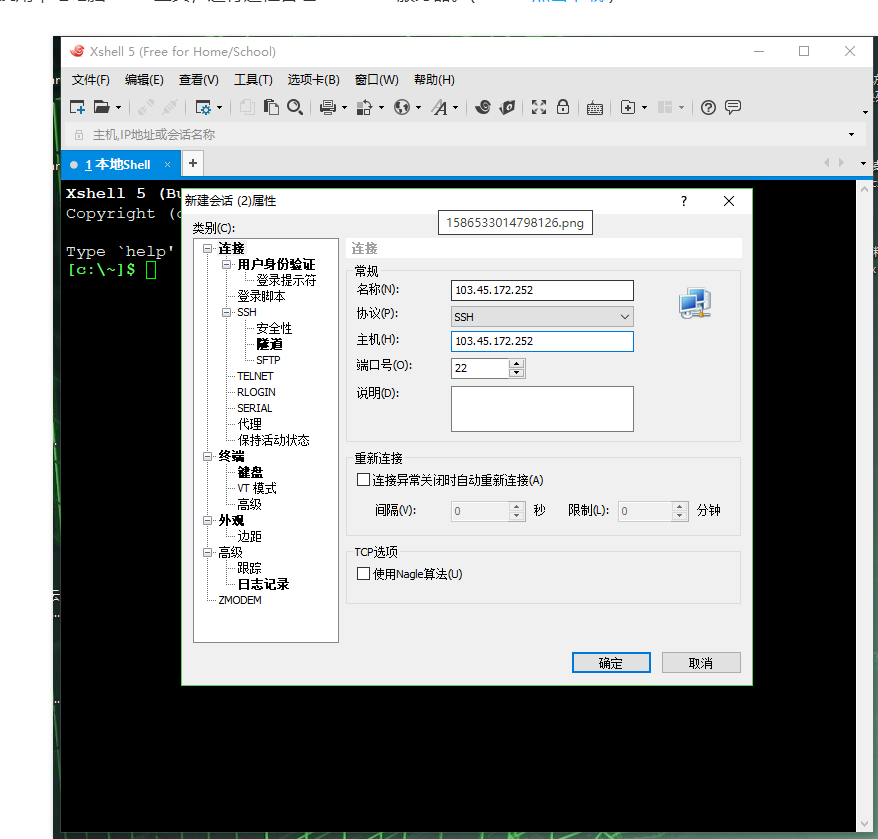The width and height of the screenshot is (878, 839).
Task: Collapse the SSH tree node
Action: pos(224,313)
